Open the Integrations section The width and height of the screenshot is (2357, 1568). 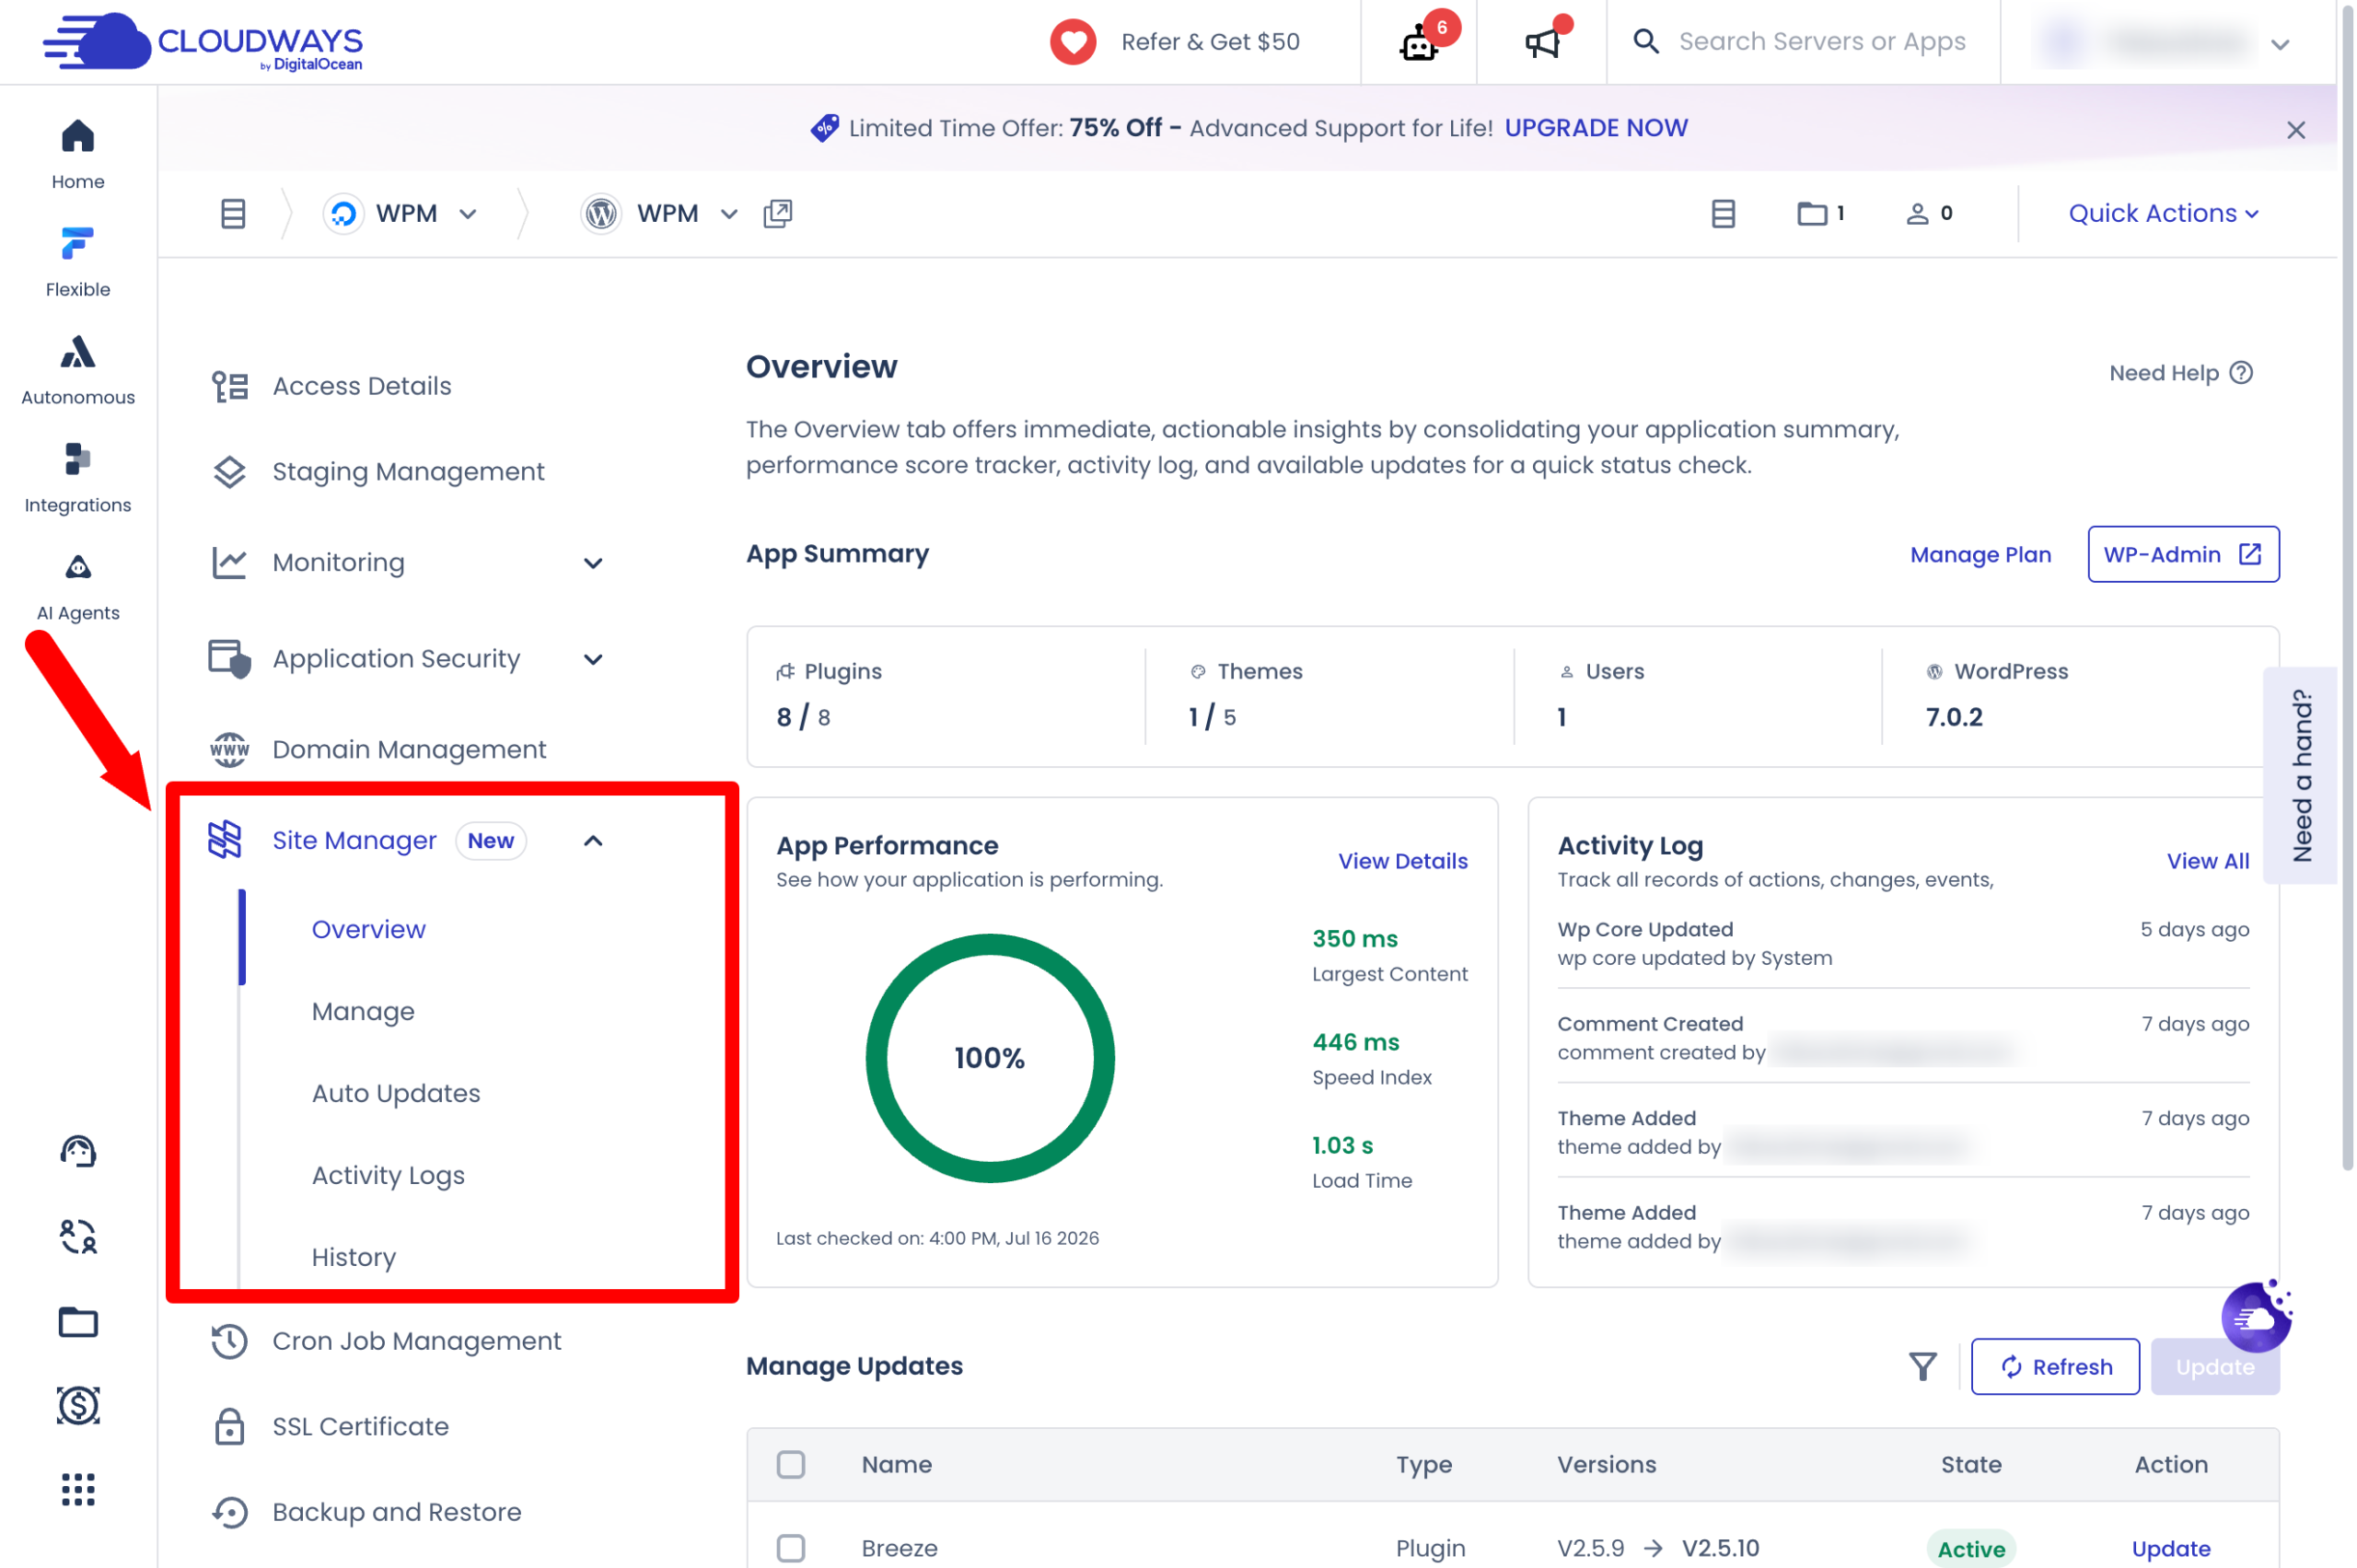78,478
